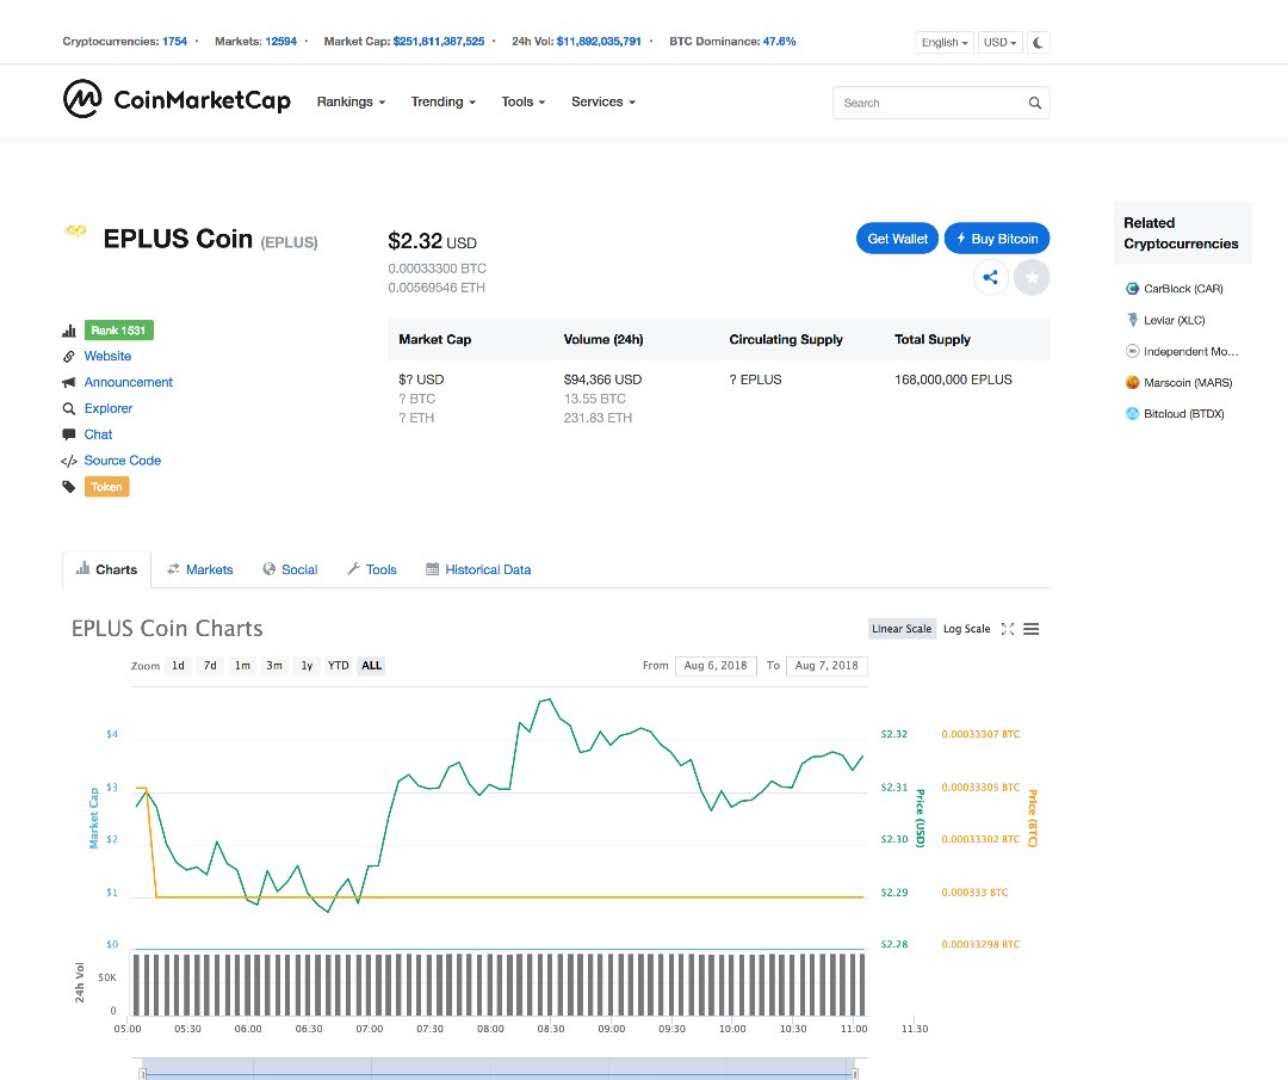Click the BTC Dominance 47.6% value
Screen dimensions: 1288x1080
pos(779,41)
